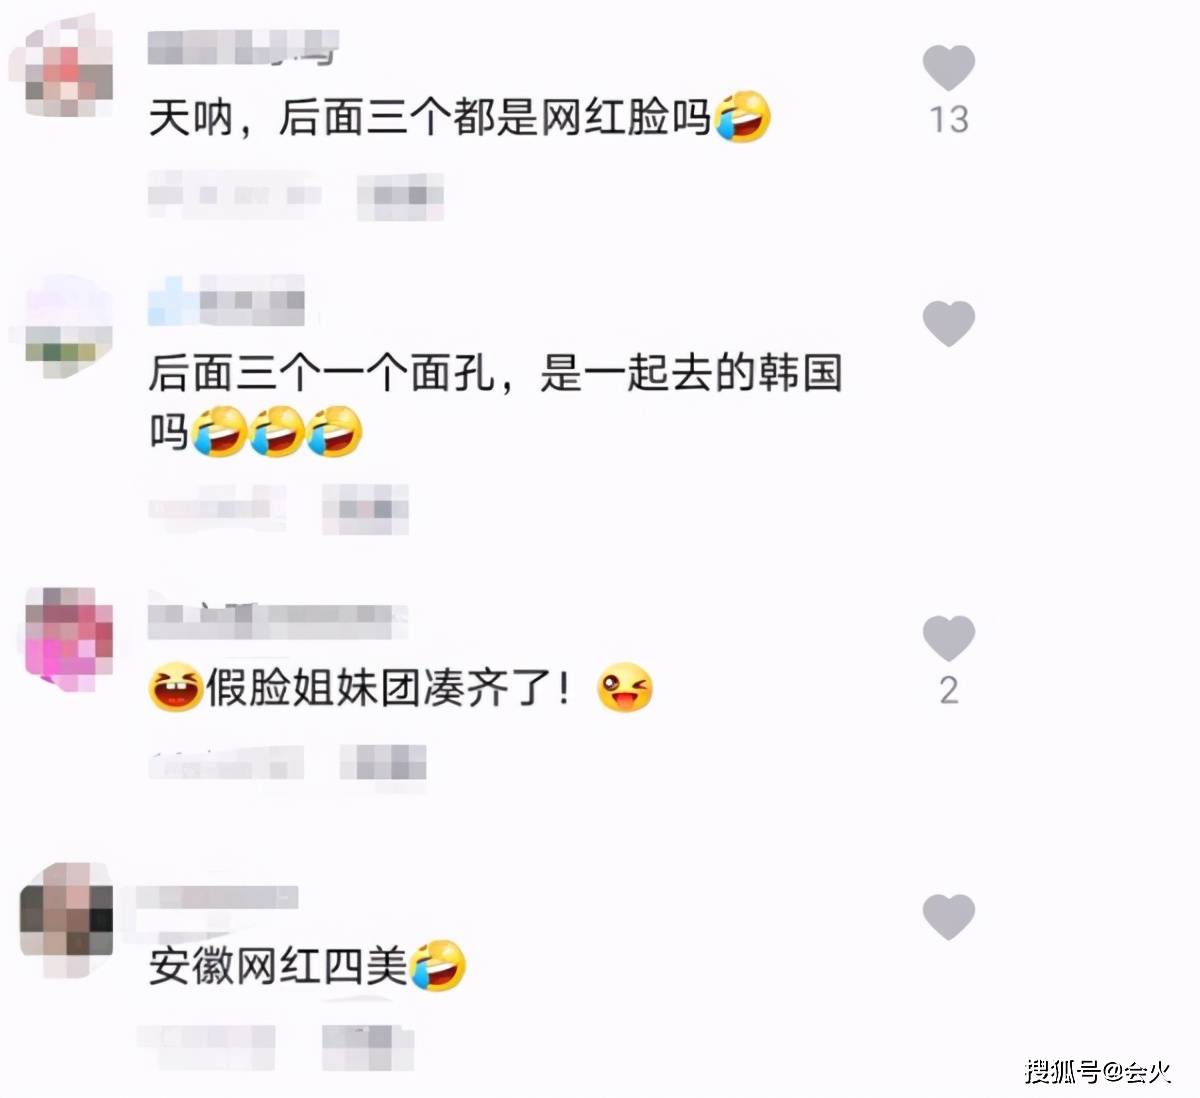This screenshot has height=1098, width=1200.
Task: Like the 假脸姐妹团凑齐了 comment
Action: [x=948, y=638]
